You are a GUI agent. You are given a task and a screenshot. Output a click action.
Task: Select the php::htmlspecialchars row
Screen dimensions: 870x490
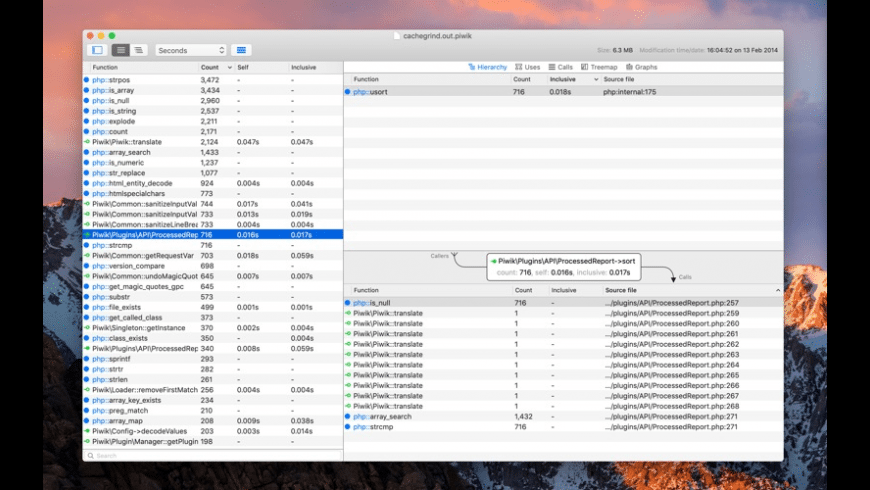pyautogui.click(x=213, y=194)
